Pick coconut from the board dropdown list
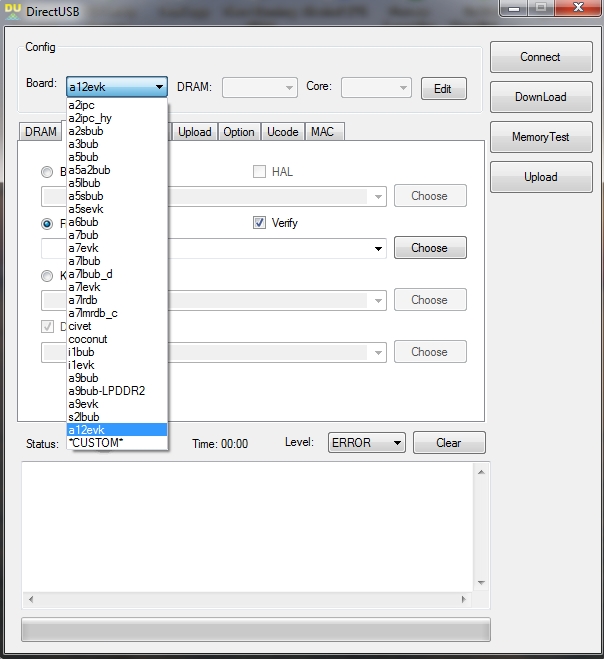The image size is (604, 659). pos(88,339)
